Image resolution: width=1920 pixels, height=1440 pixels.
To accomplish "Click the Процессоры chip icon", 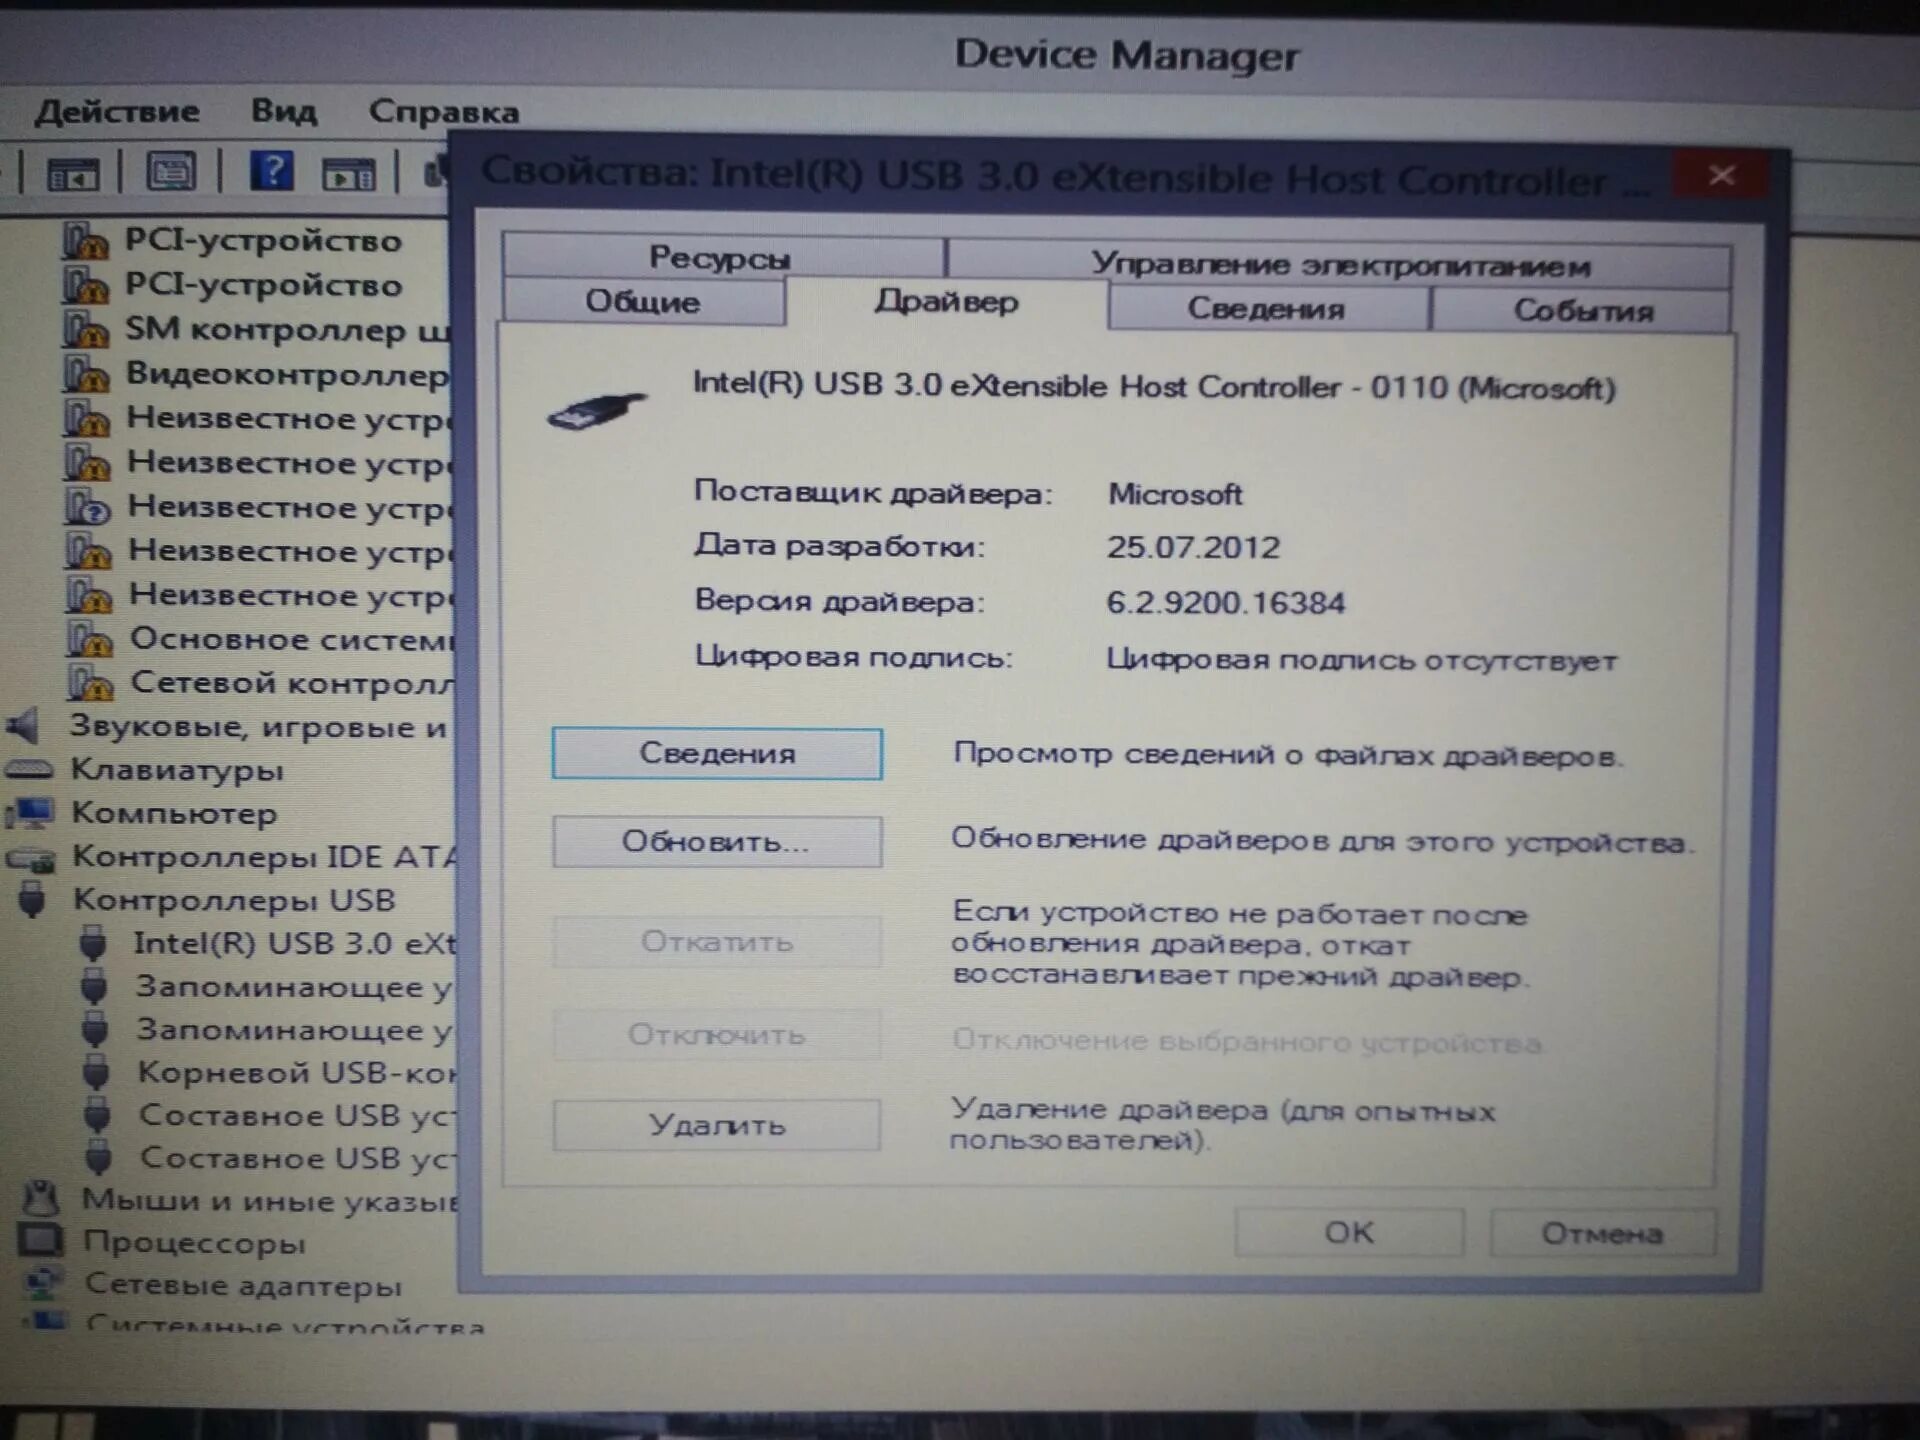I will [41, 1242].
